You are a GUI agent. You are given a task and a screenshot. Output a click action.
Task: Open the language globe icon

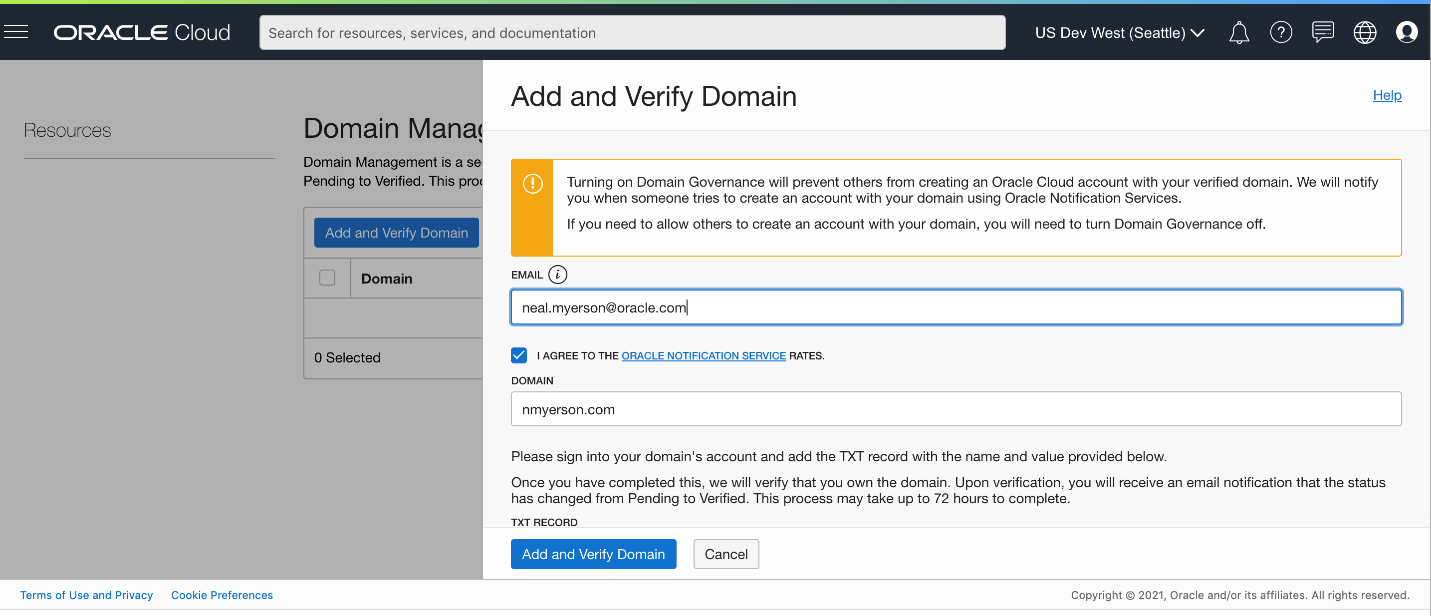[1365, 33]
